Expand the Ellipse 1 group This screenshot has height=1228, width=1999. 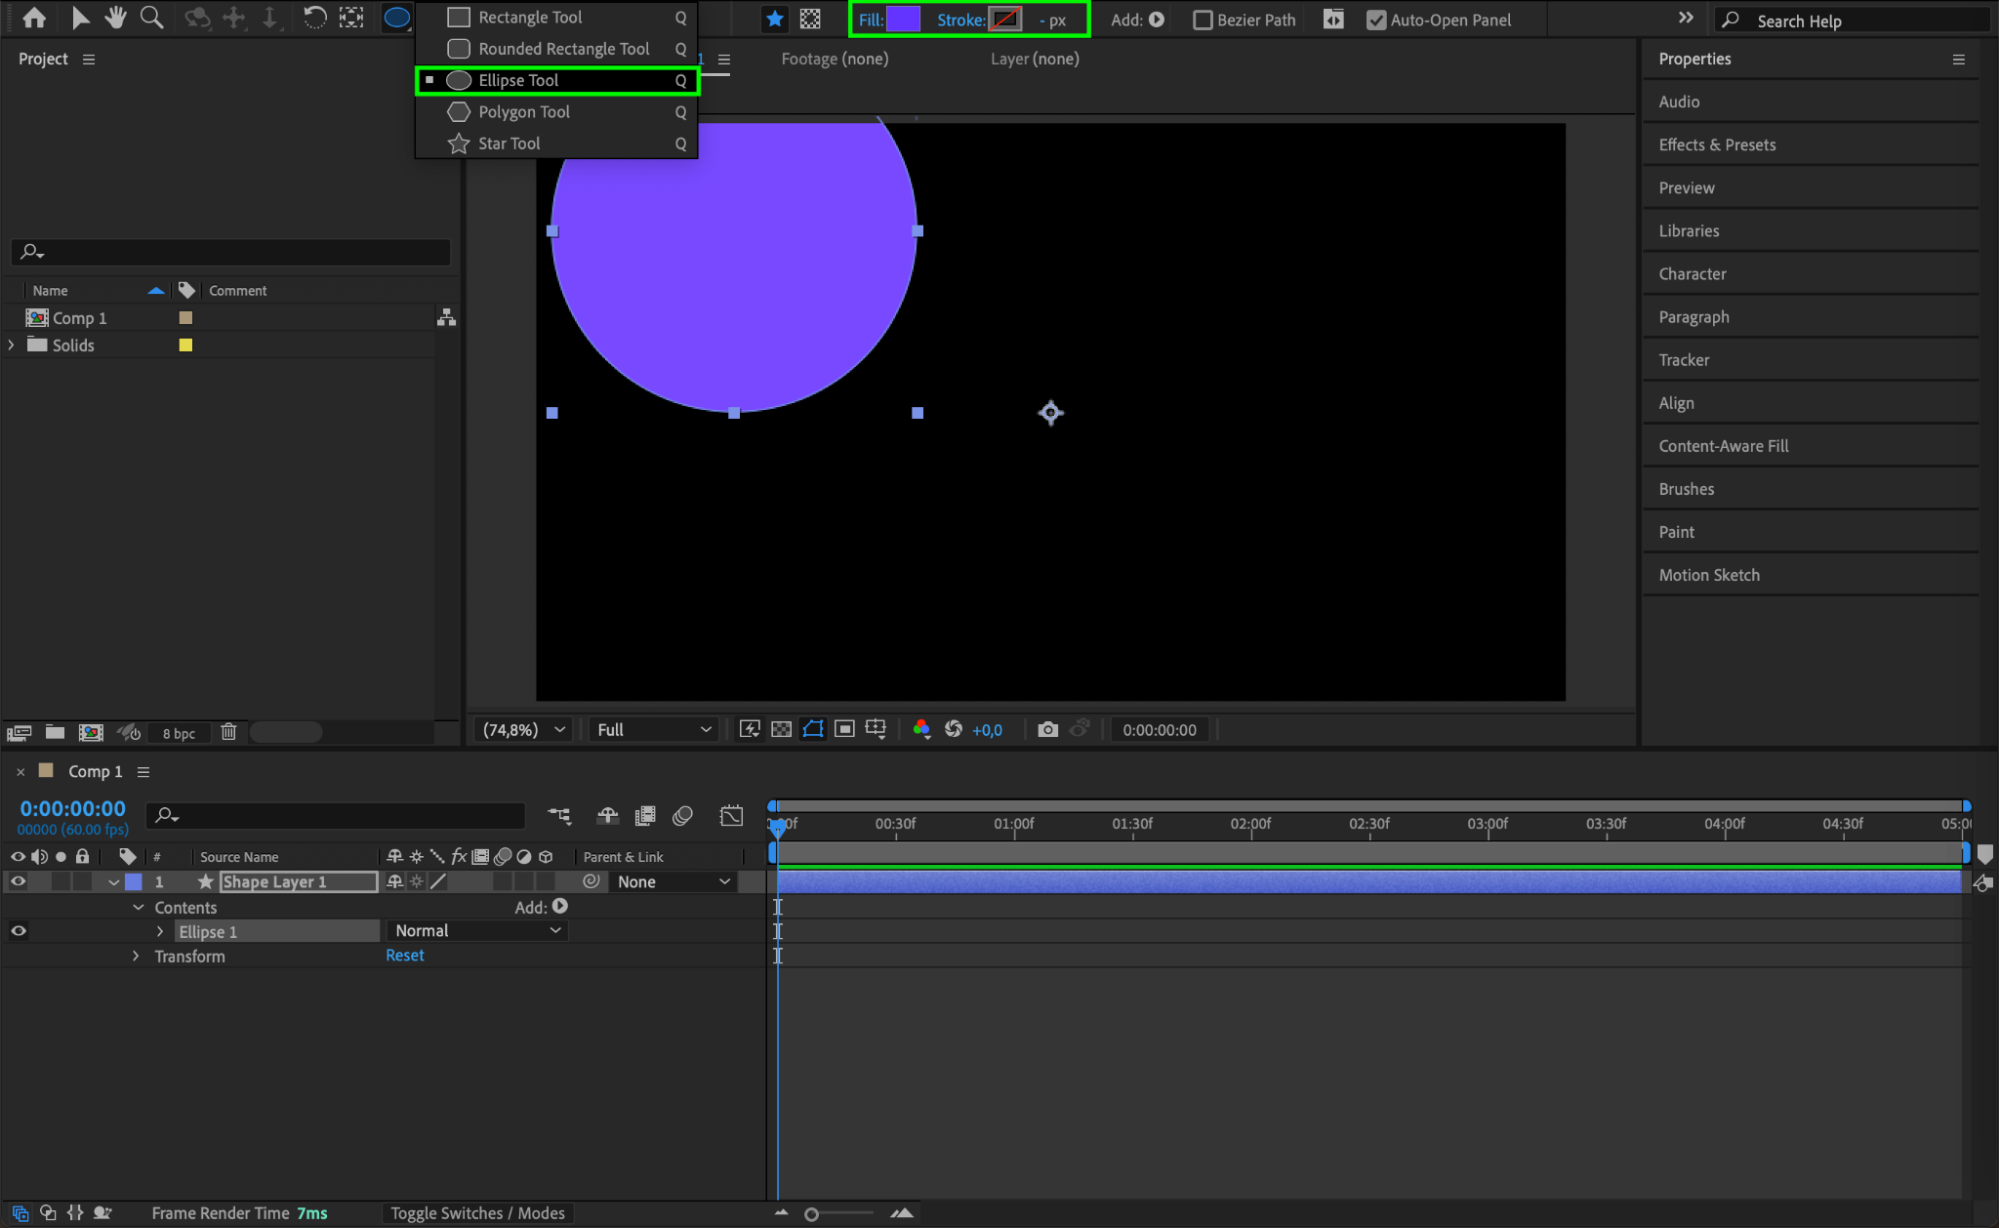click(160, 932)
